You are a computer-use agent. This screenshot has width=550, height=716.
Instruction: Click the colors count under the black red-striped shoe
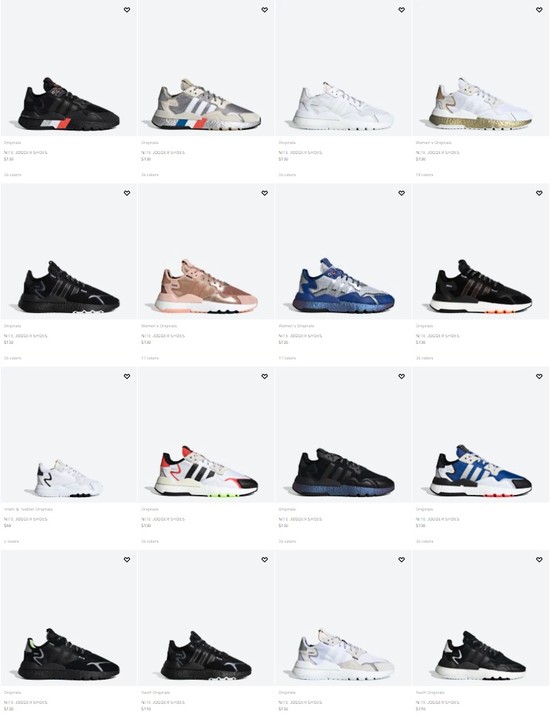click(x=13, y=175)
